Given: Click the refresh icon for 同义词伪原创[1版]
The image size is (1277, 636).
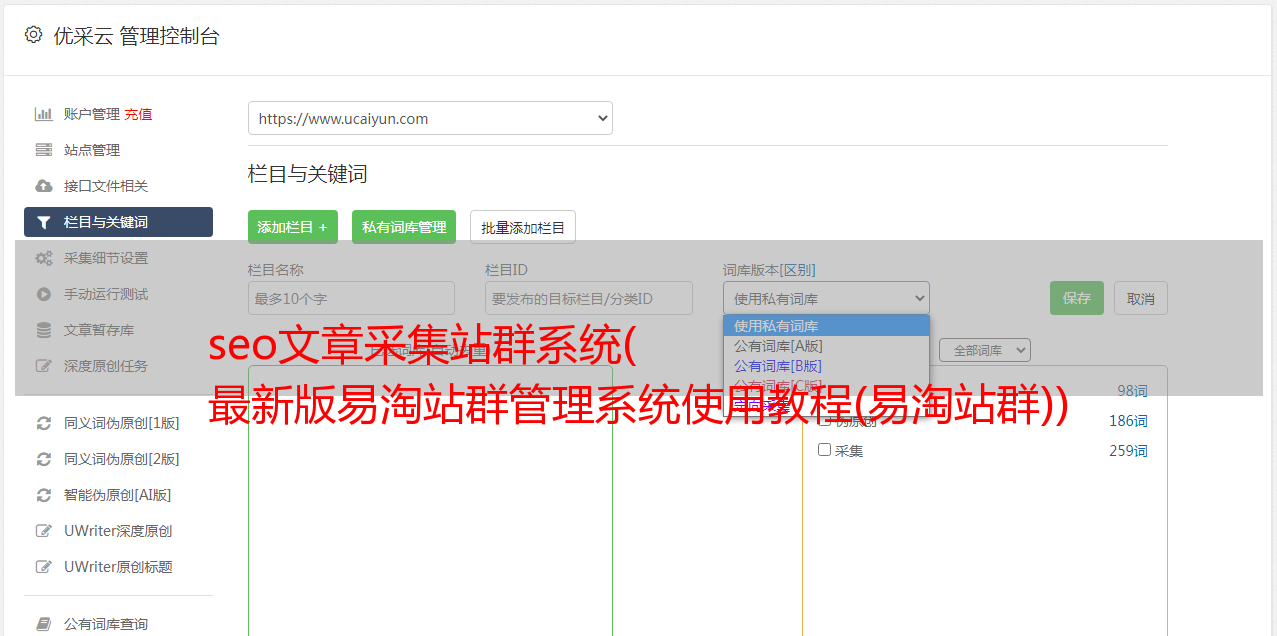Looking at the screenshot, I should coord(44,423).
